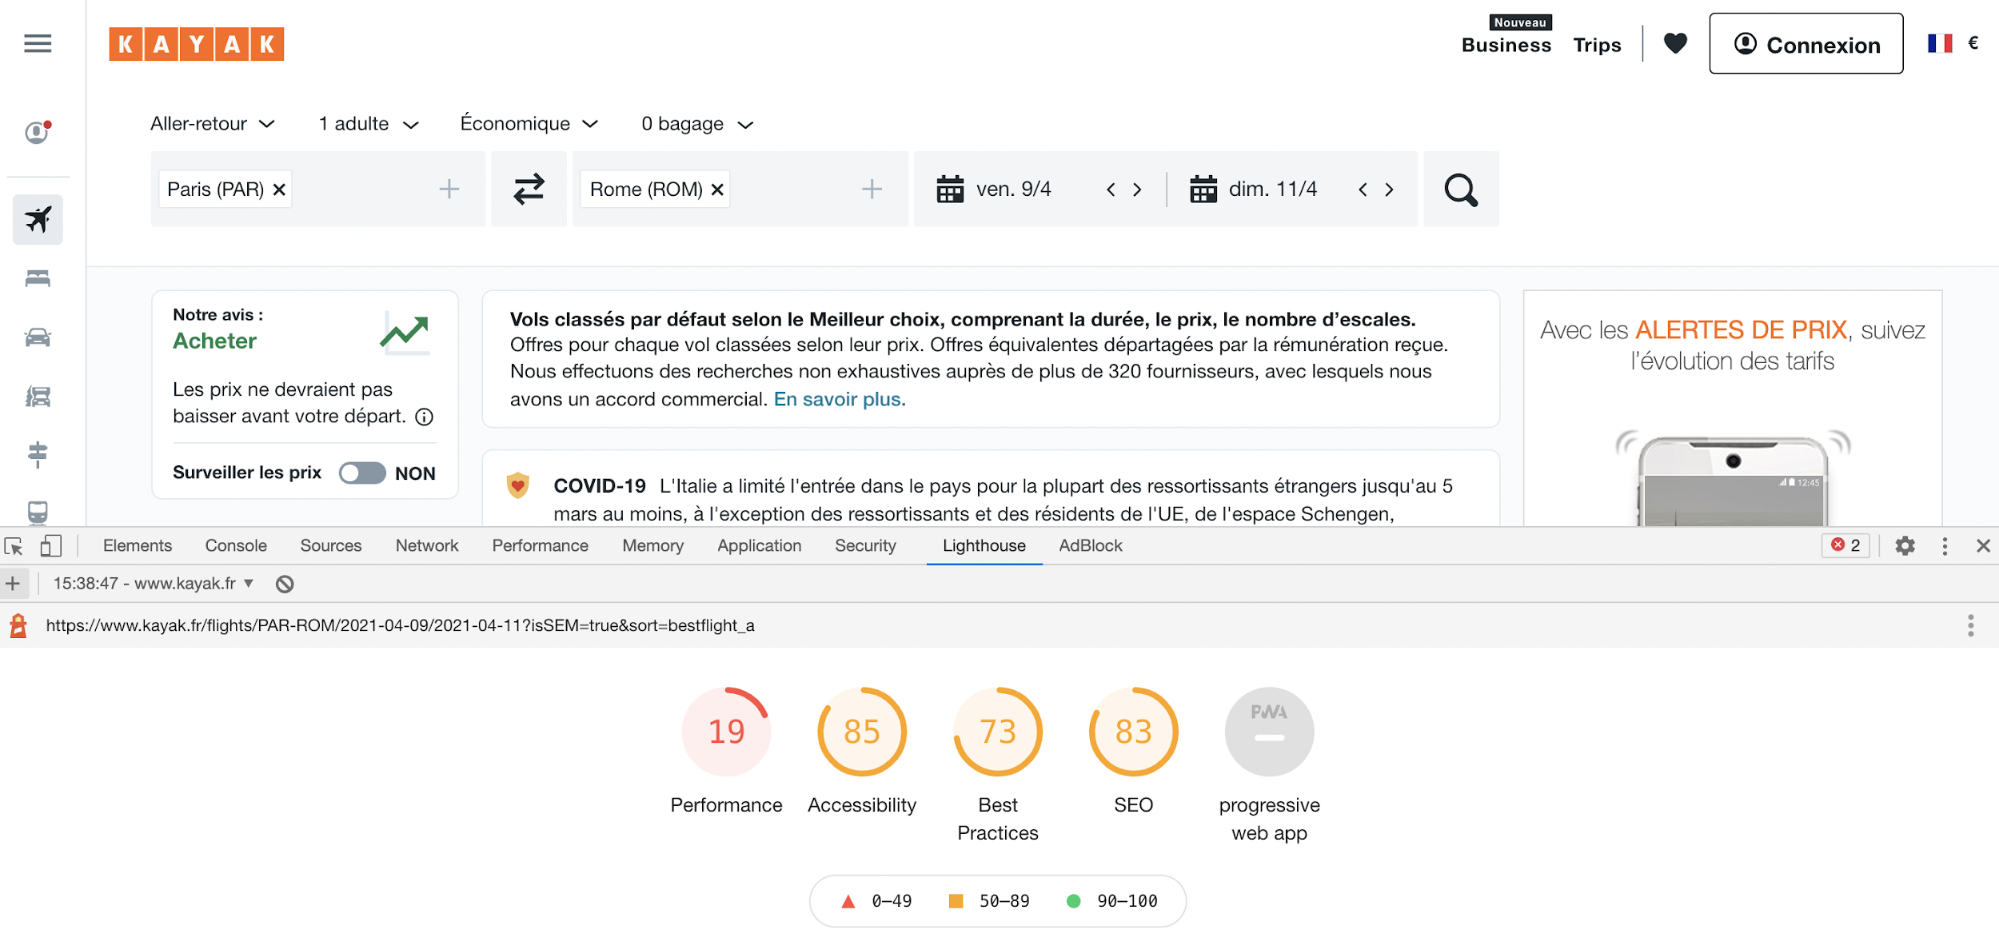Image resolution: width=1999 pixels, height=946 pixels.
Task: Shift return date one day earlier
Action: (1362, 189)
